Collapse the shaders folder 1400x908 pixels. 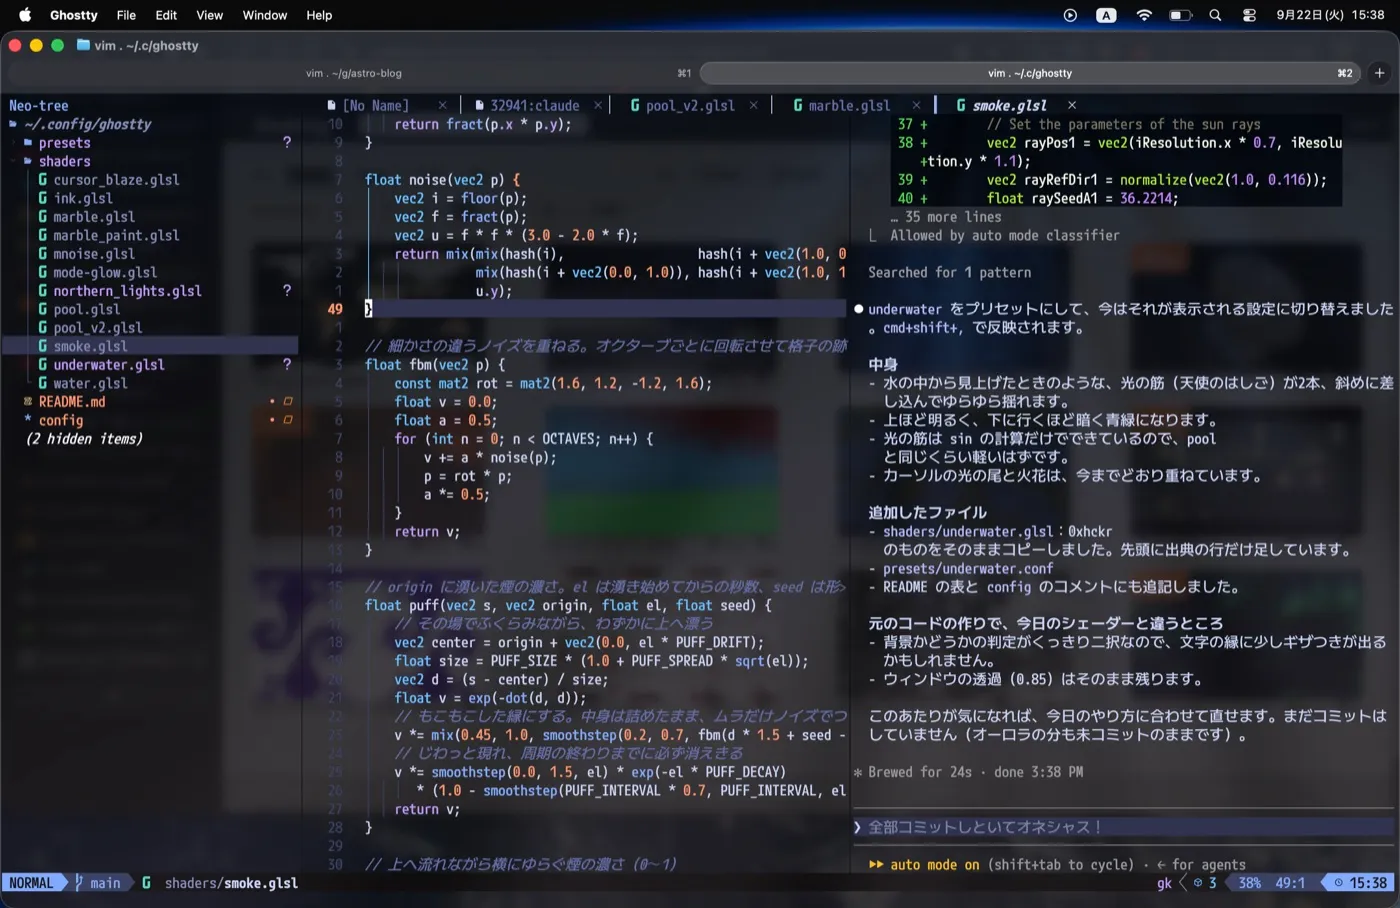(65, 161)
